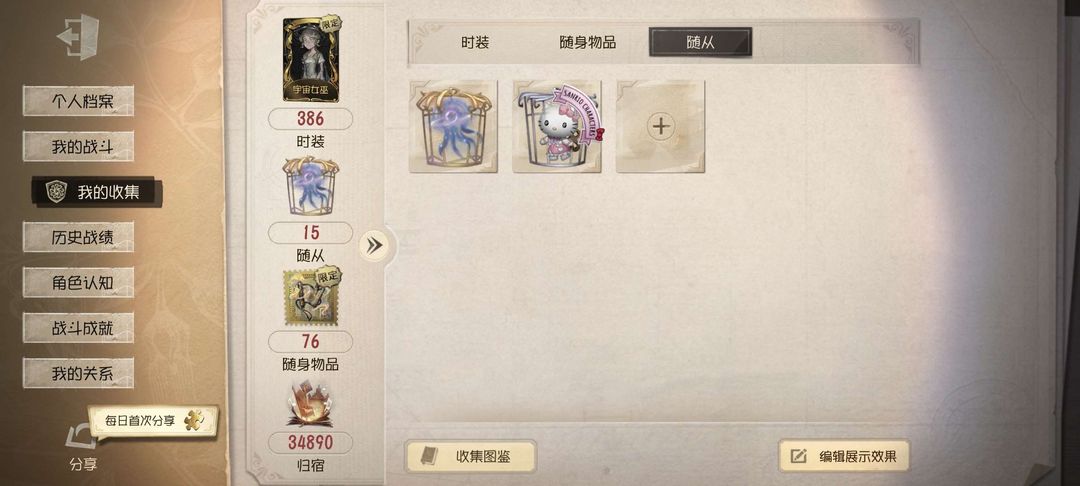Screen dimensions: 1080x486
Task: Add a follower with the plus slot
Action: [661, 126]
